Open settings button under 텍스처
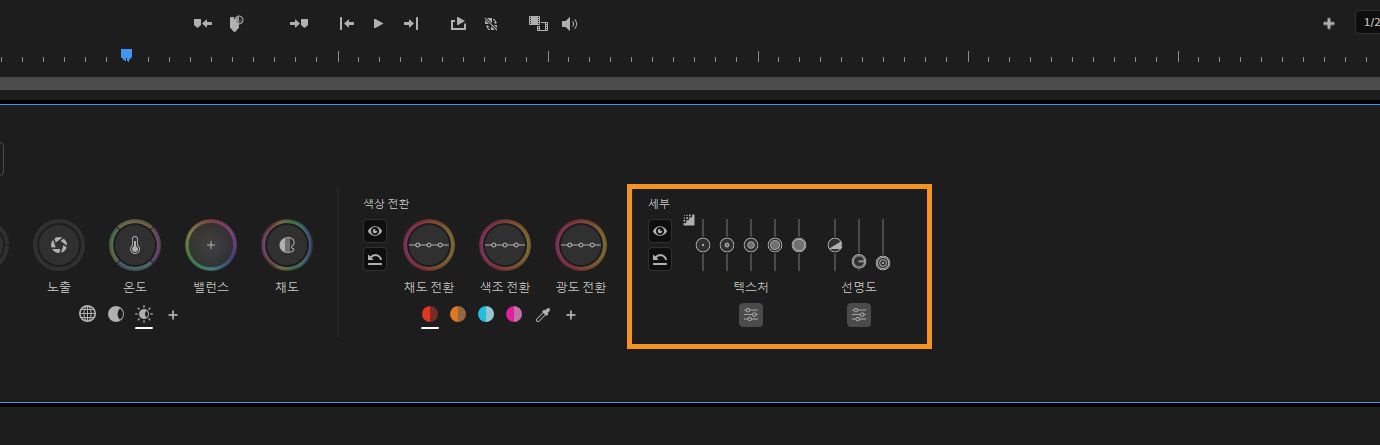The image size is (1380, 445). tap(751, 315)
